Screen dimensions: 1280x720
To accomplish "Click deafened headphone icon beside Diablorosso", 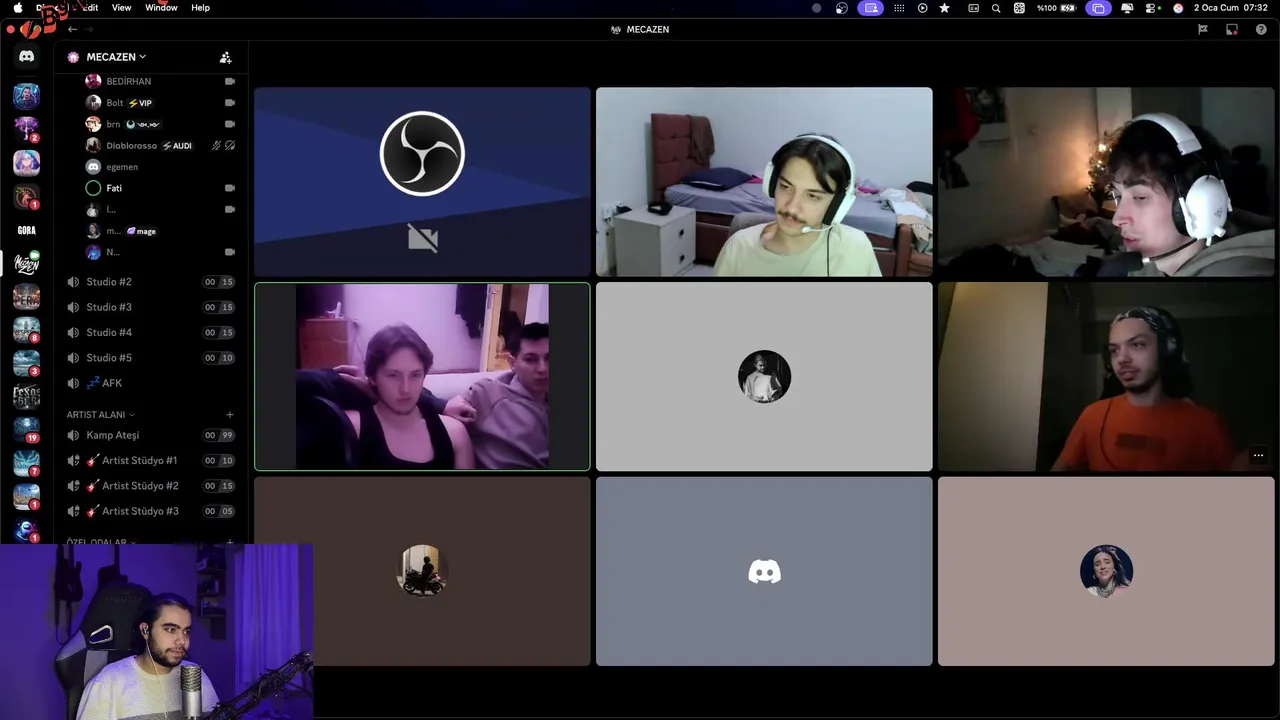I will click(230, 145).
